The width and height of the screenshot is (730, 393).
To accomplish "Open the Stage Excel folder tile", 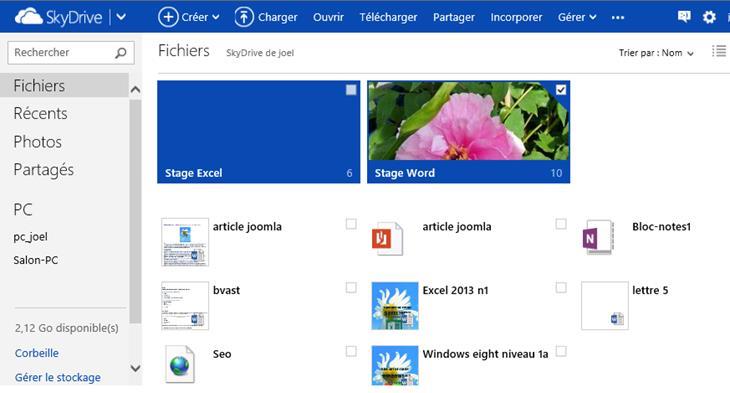I will click(x=258, y=132).
